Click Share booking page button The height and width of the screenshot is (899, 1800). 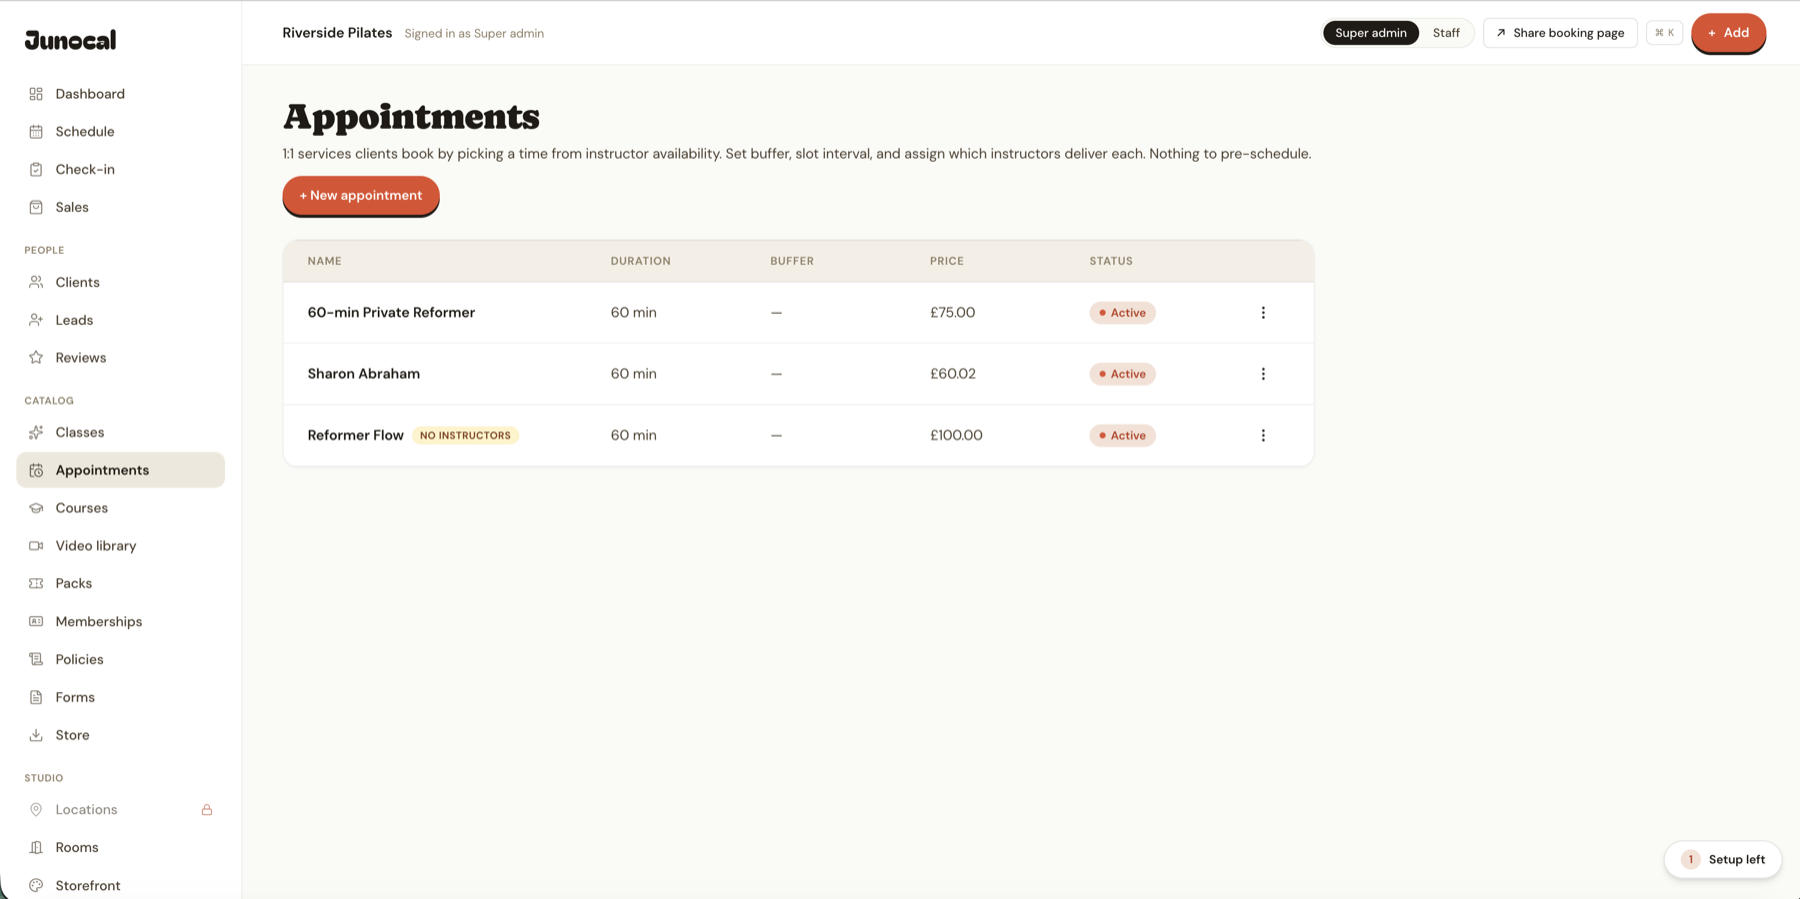[x=1560, y=33]
